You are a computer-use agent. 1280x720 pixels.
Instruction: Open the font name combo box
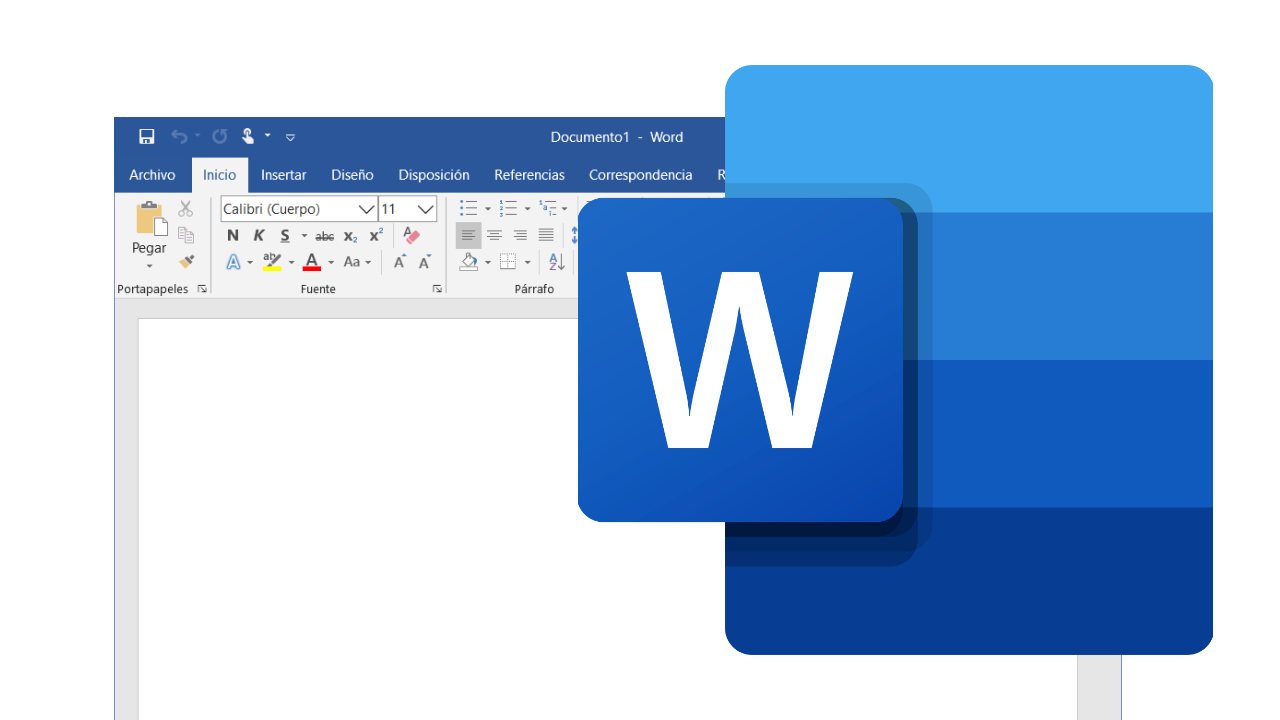pyautogui.click(x=364, y=209)
